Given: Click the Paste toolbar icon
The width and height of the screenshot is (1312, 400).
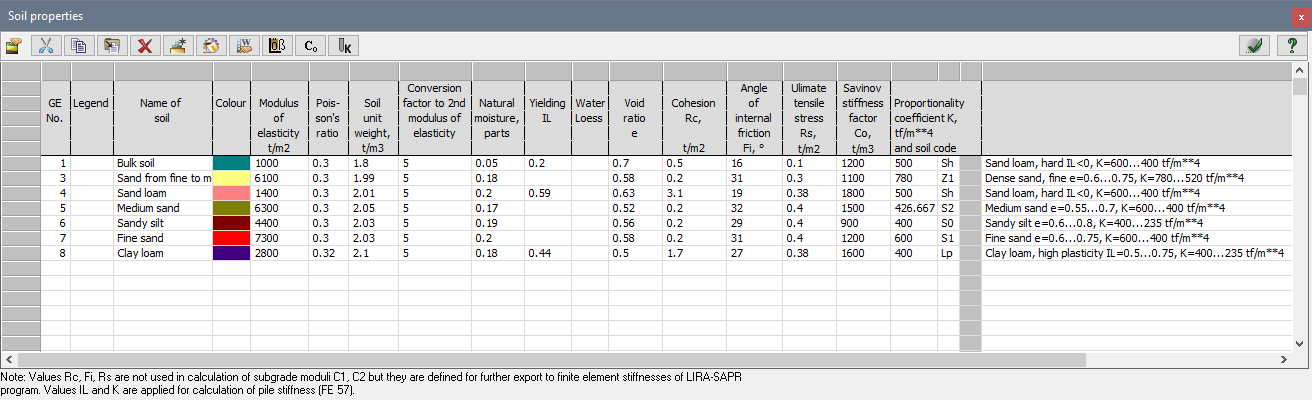Looking at the screenshot, I should [x=111, y=45].
